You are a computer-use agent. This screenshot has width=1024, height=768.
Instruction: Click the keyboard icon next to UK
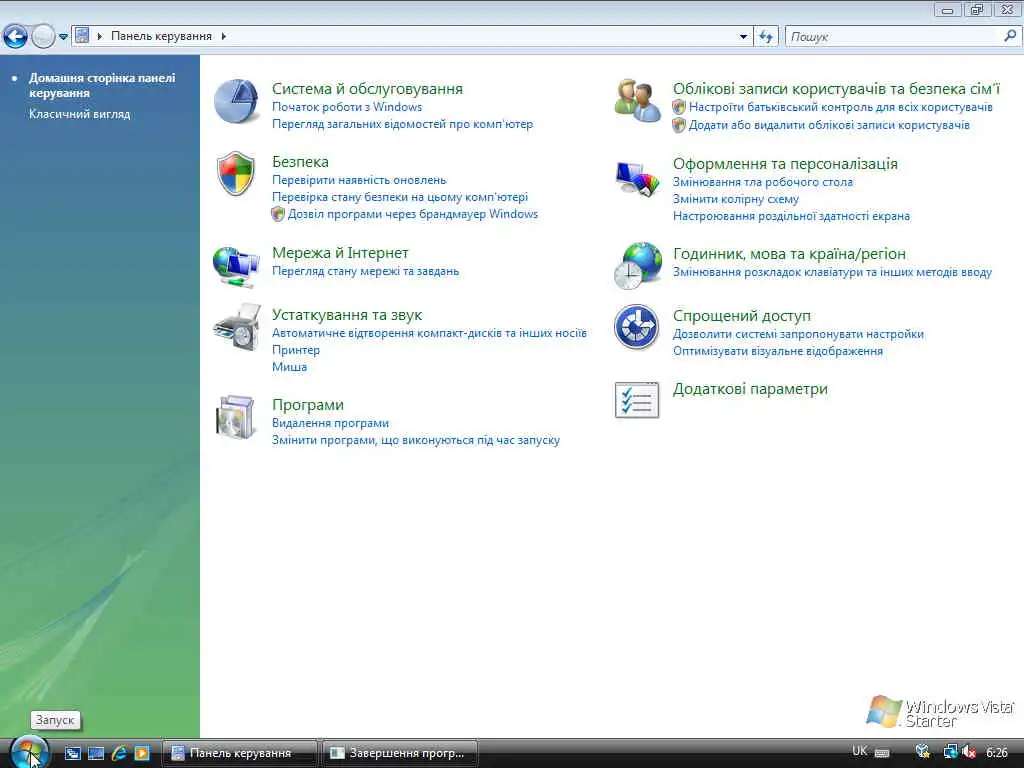click(x=882, y=753)
